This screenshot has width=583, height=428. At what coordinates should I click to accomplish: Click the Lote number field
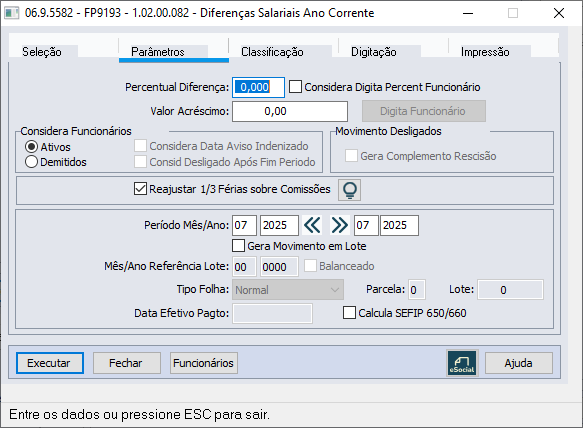[510, 290]
